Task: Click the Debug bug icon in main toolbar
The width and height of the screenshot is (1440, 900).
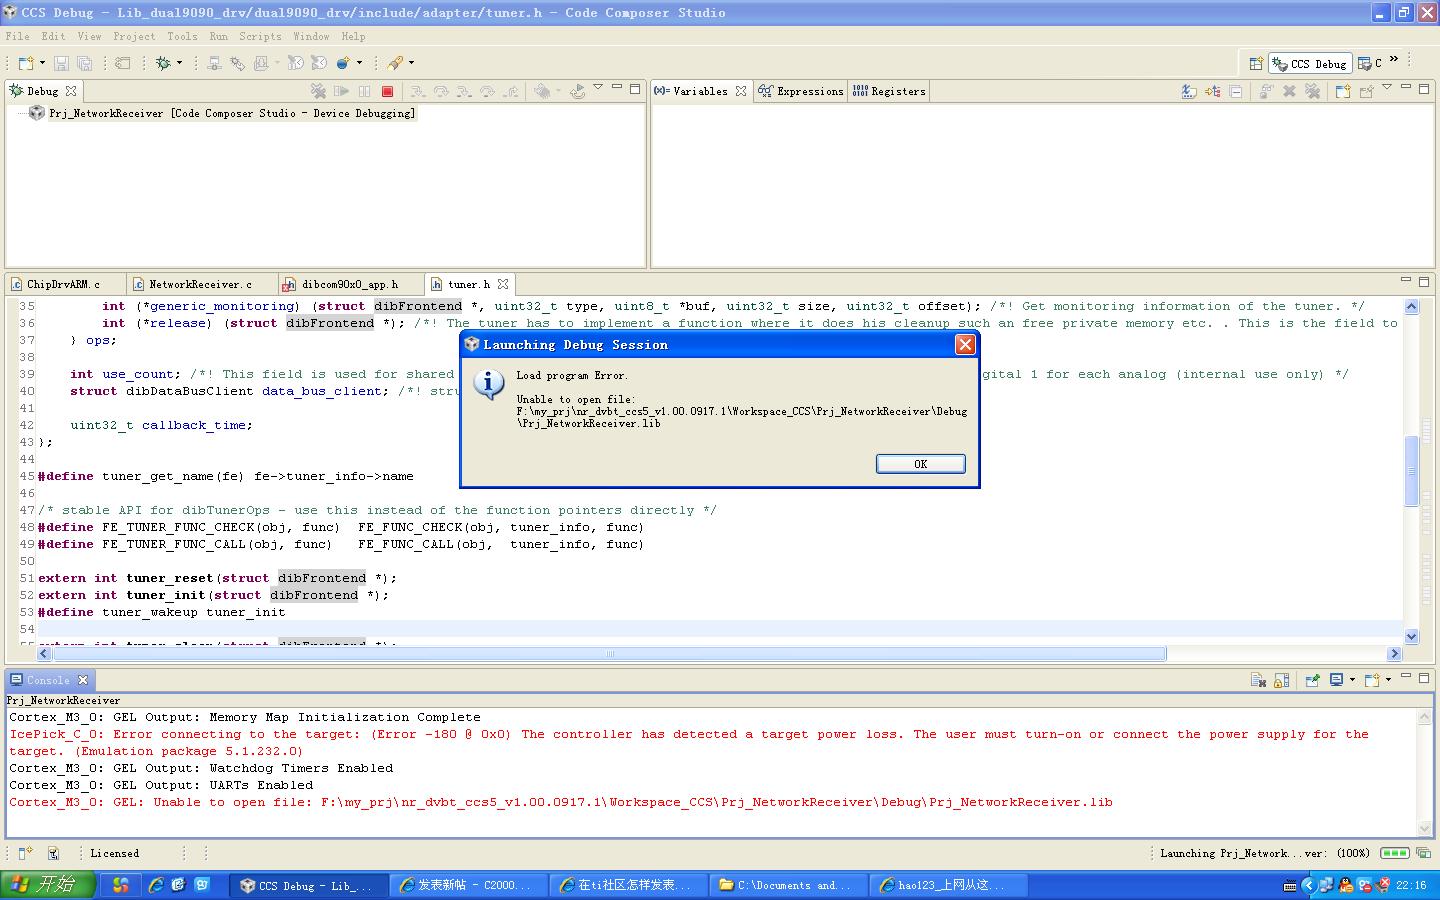Action: point(163,63)
